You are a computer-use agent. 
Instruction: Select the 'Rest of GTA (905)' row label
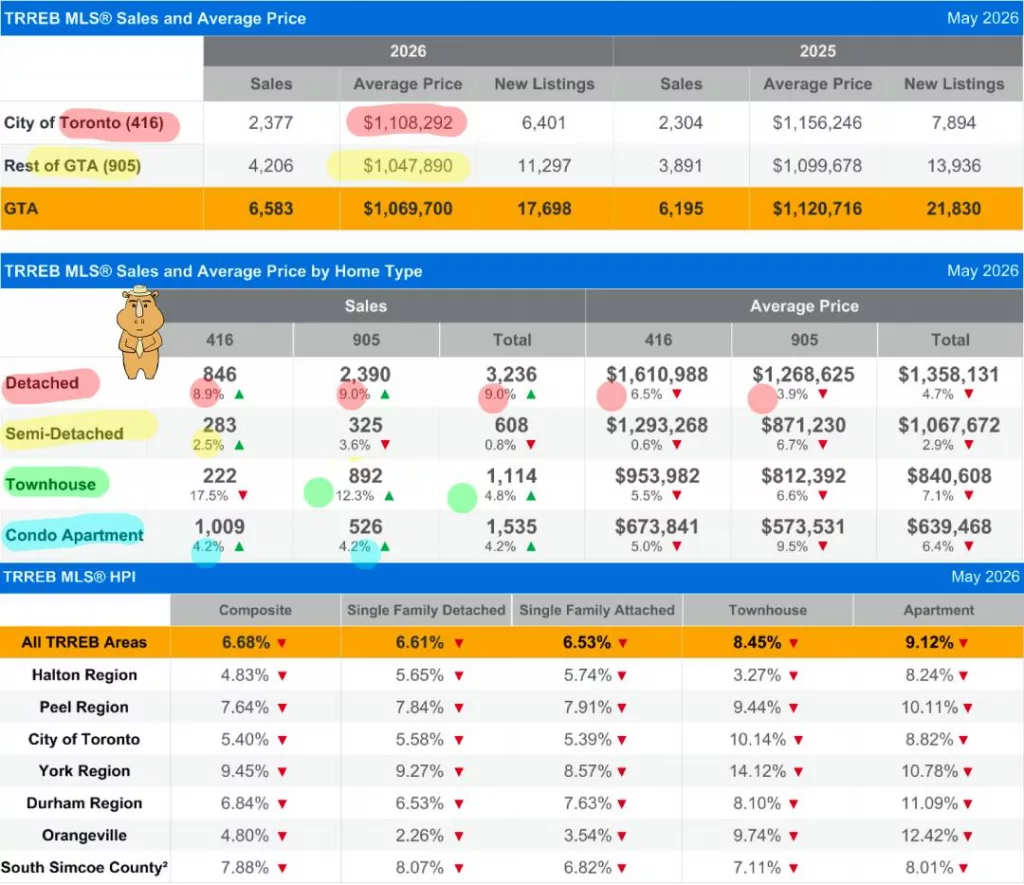(x=72, y=166)
